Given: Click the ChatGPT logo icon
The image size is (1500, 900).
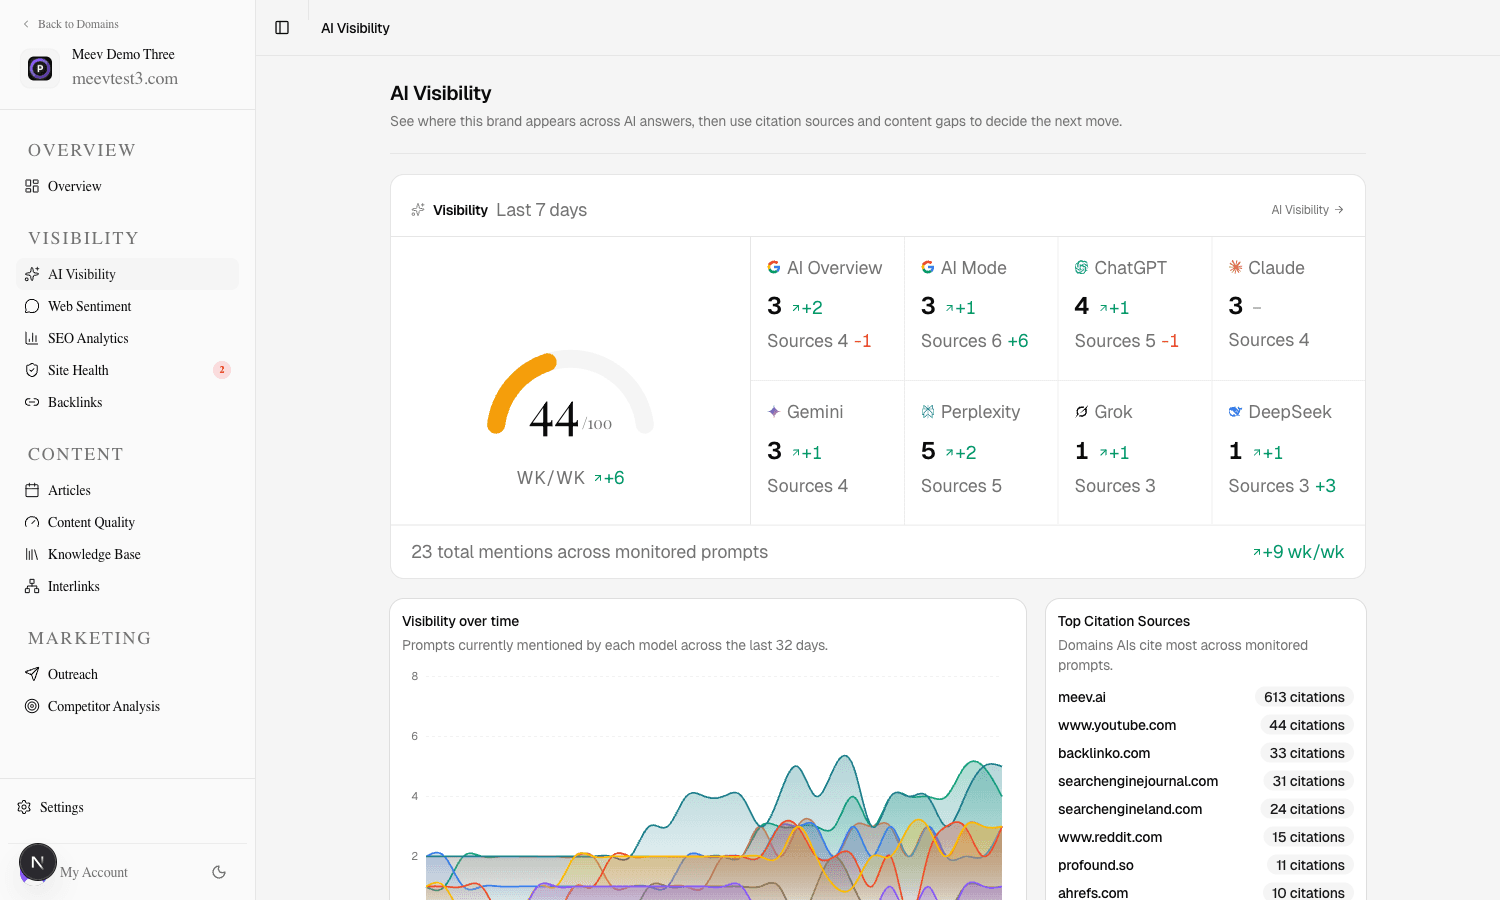Looking at the screenshot, I should 1081,267.
